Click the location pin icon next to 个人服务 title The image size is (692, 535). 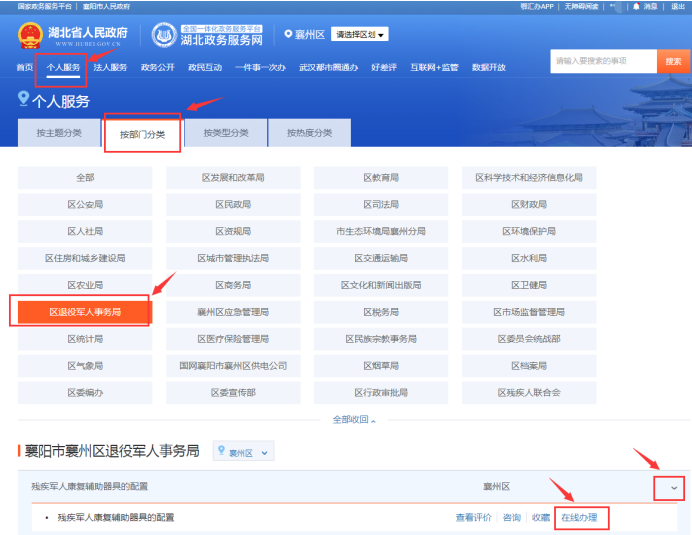(23, 98)
